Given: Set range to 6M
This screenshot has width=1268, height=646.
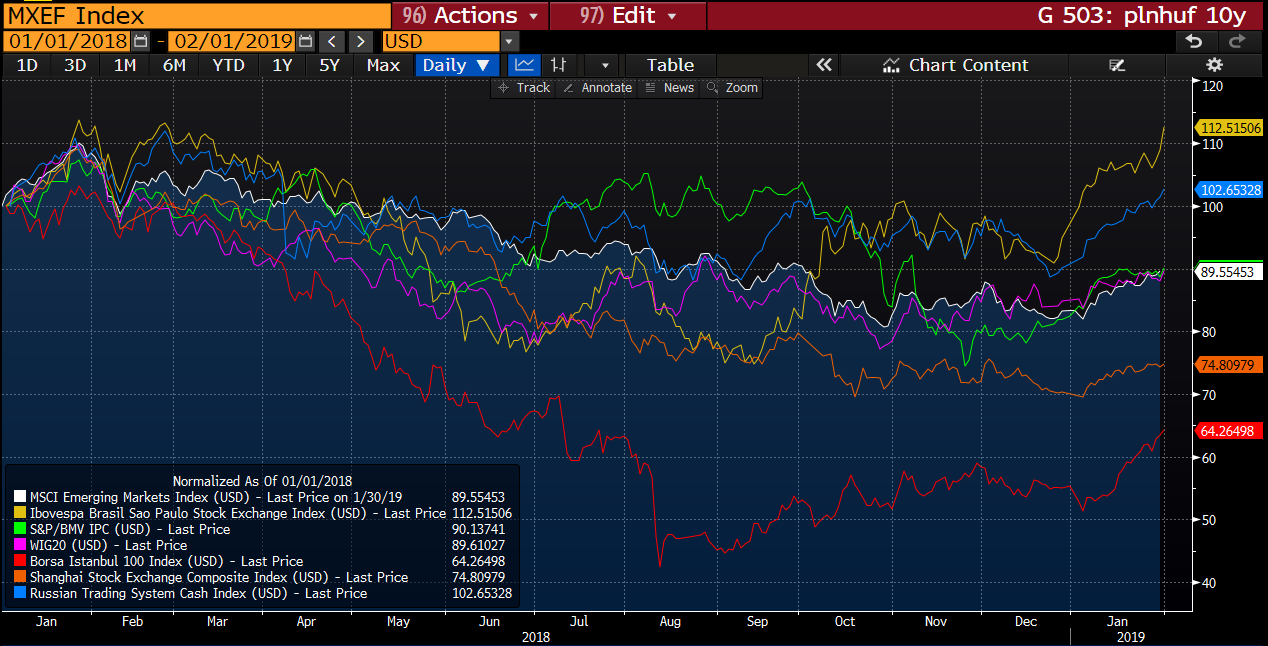Looking at the screenshot, I should 174,65.
